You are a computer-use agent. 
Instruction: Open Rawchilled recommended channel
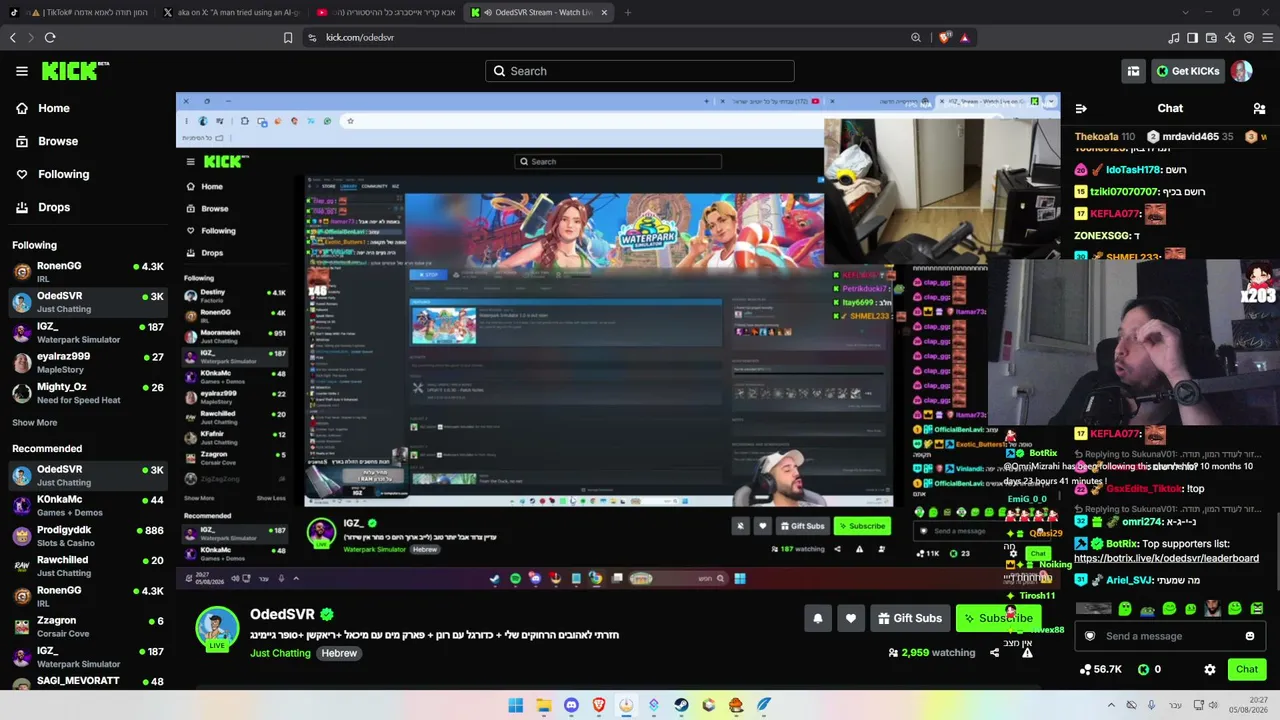pyautogui.click(x=88, y=566)
